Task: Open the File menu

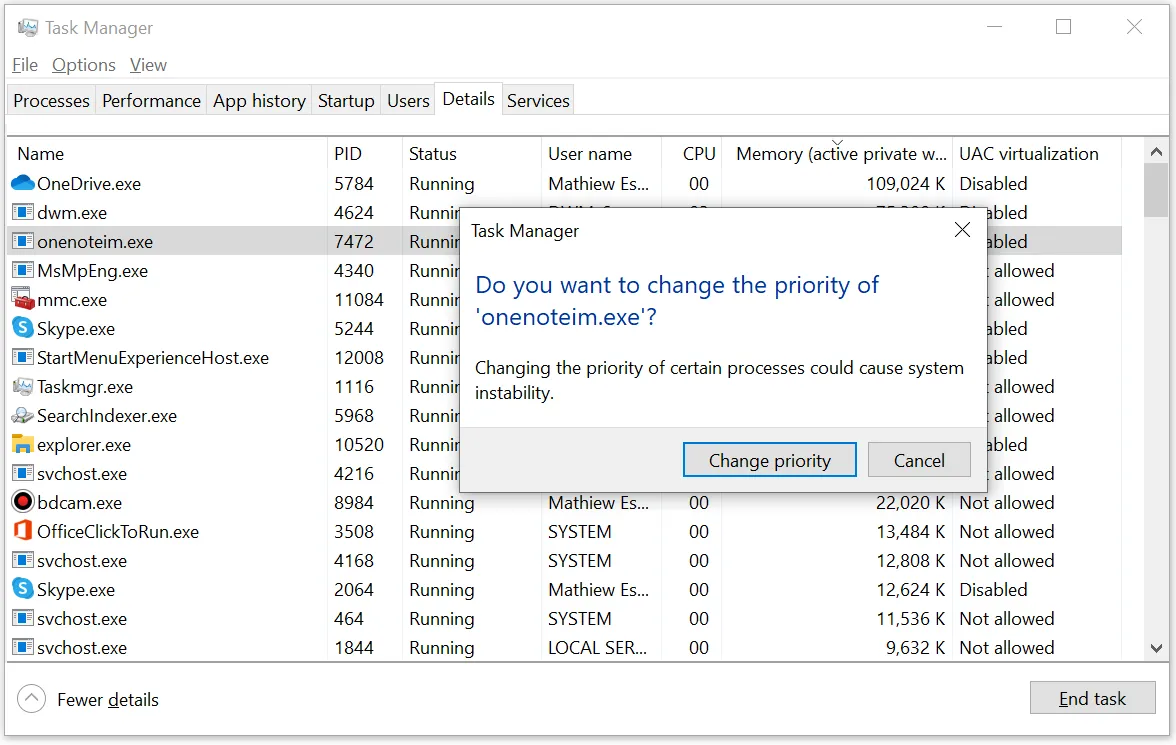Action: point(25,65)
